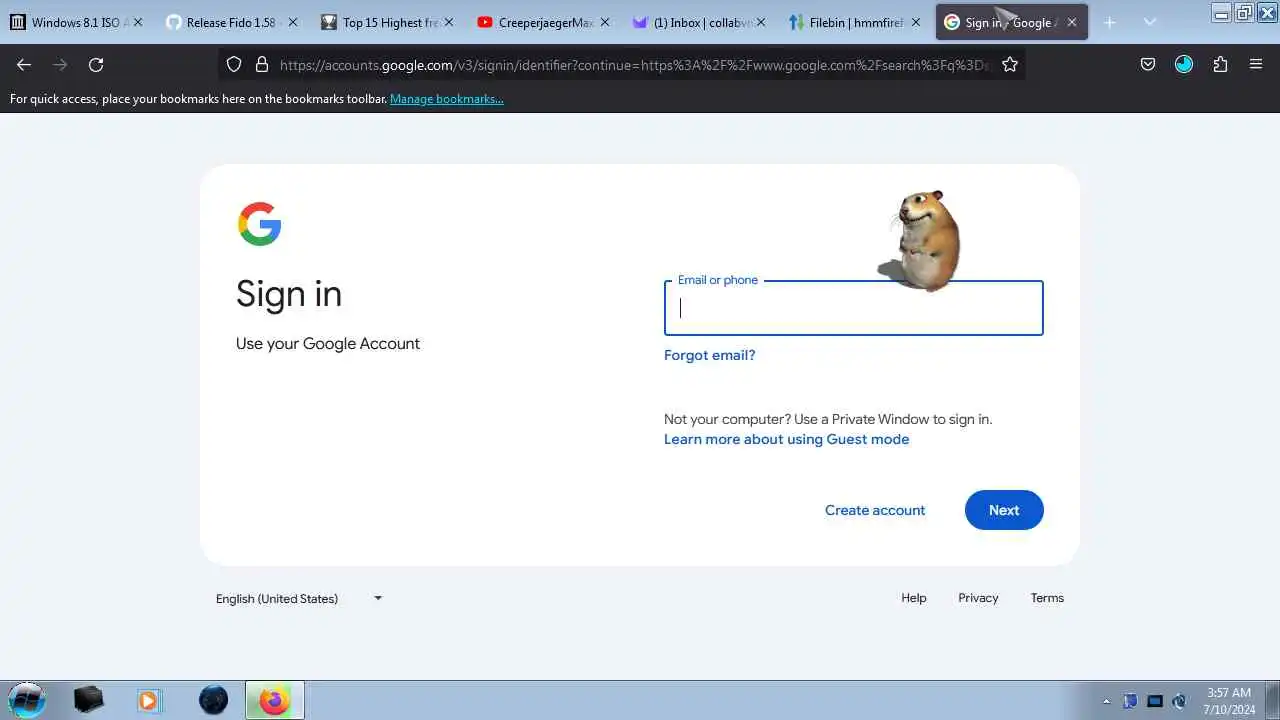Open the network tray icon
Viewport: 1280px width, 720px height.
[x=1155, y=701]
